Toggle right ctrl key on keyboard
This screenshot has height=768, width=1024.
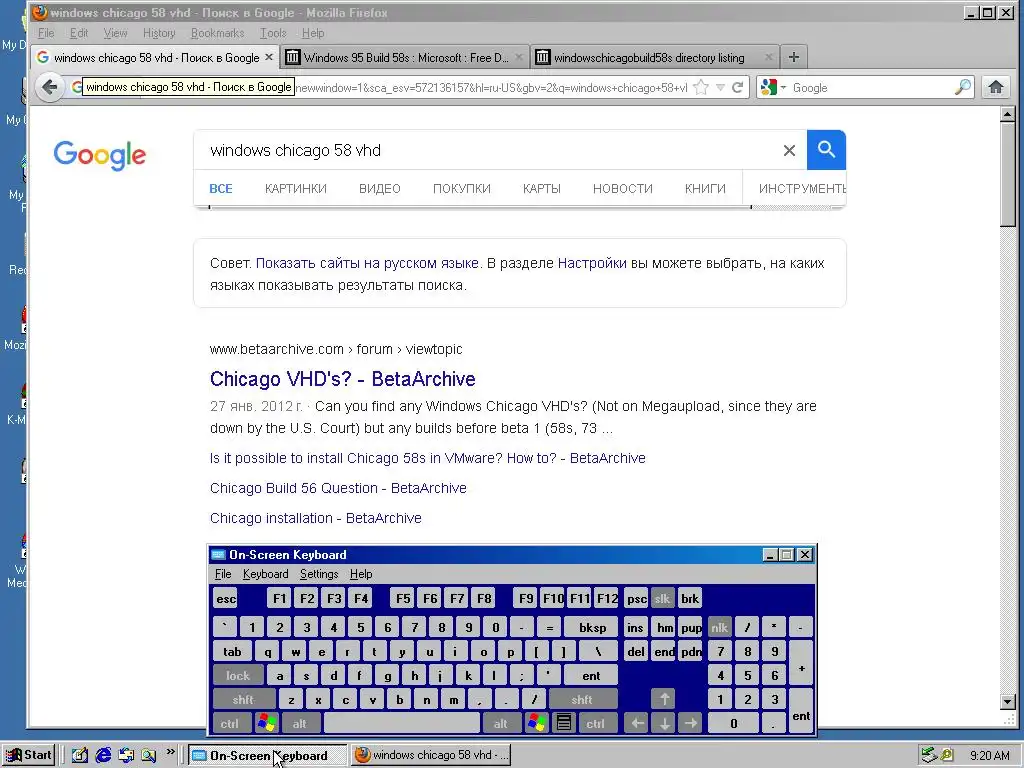[x=596, y=724]
